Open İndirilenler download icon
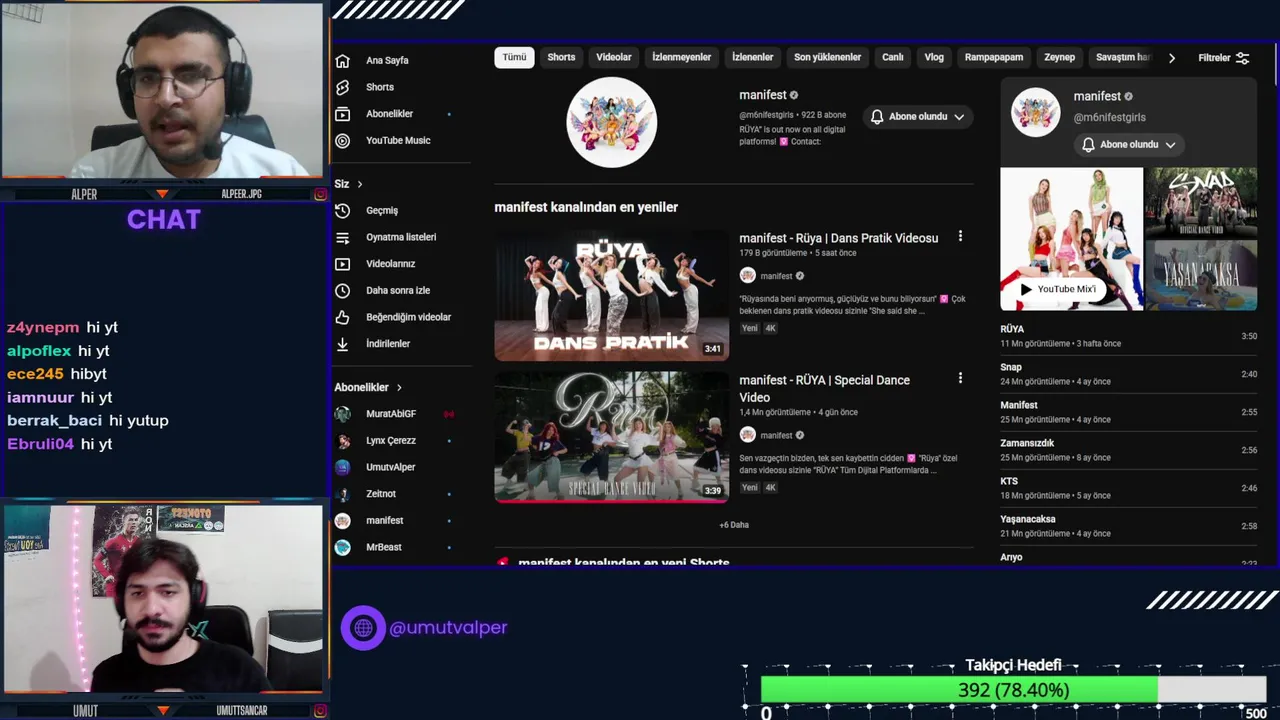This screenshot has height=720, width=1280. 342,344
